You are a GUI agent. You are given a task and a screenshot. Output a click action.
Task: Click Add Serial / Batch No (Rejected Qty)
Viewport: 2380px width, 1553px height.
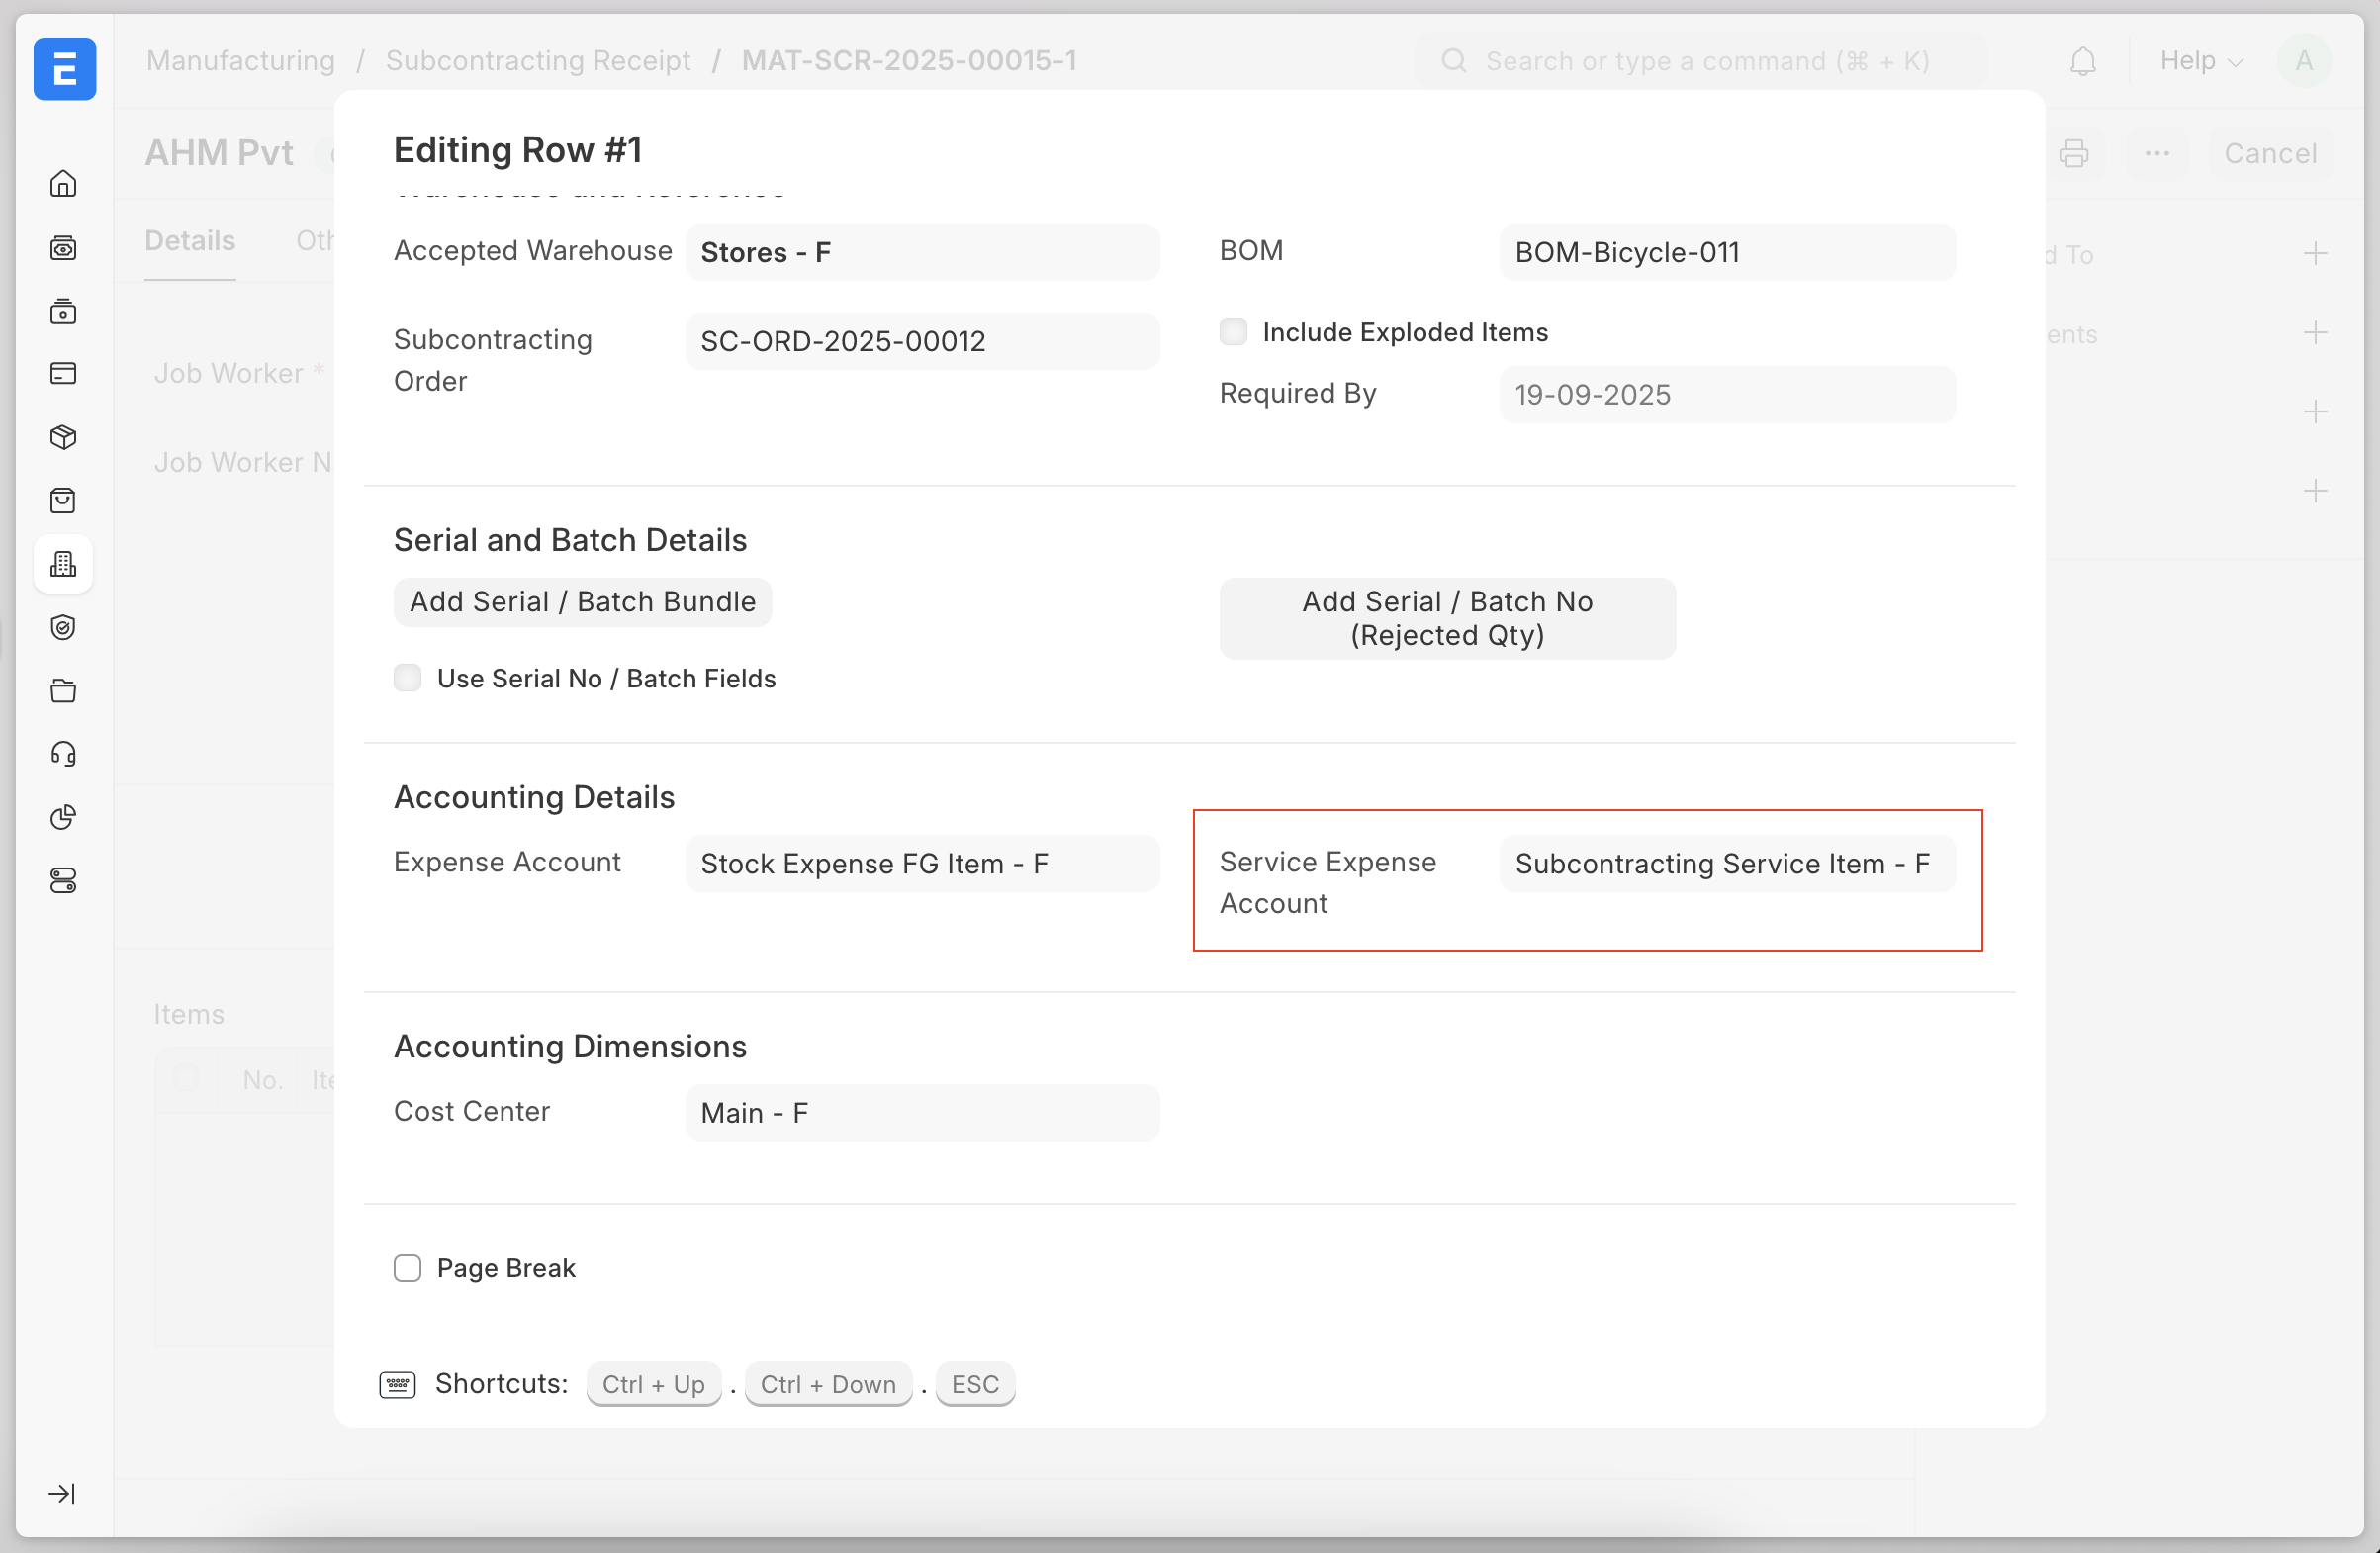tap(1446, 618)
